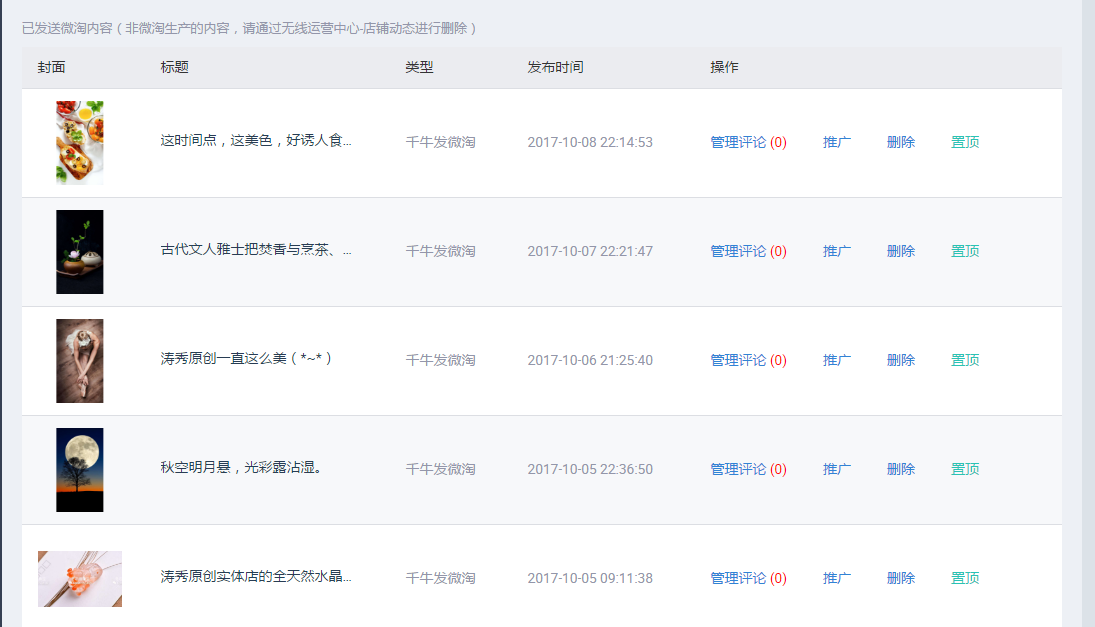This screenshot has height=627, width=1095.
Task: Click 删除 for the 2017-10-07 post
Action: [x=900, y=251]
